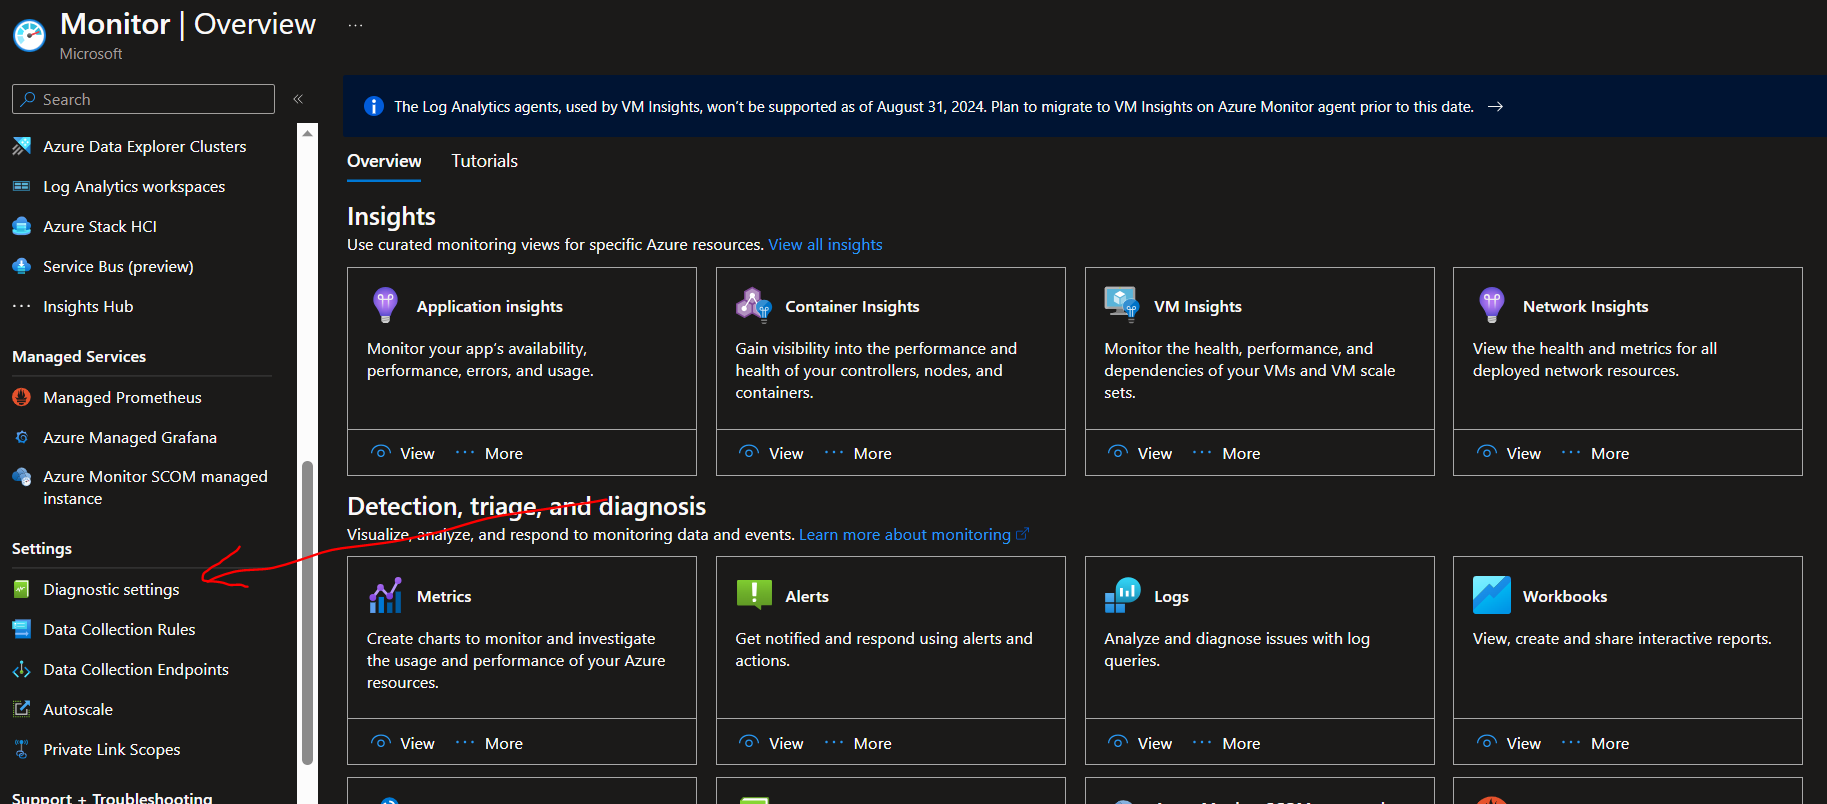Open More options for Workbooks
Image resolution: width=1827 pixels, height=804 pixels.
click(1596, 743)
